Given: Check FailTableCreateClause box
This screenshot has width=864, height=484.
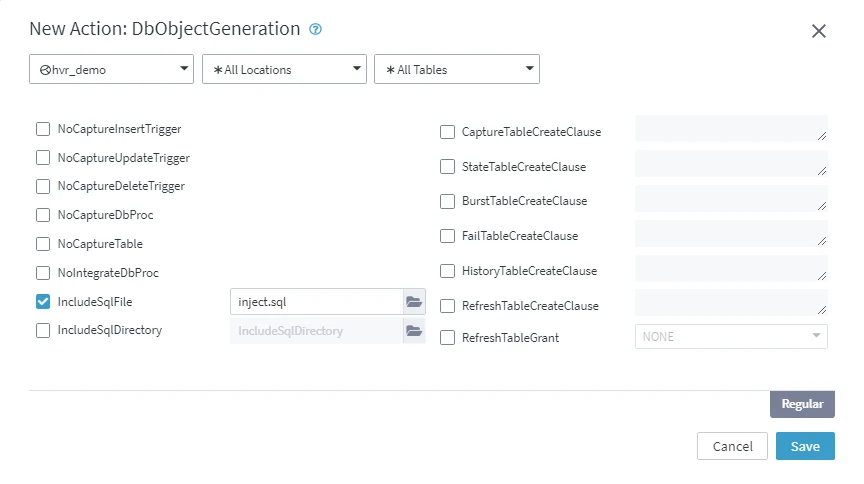Looking at the screenshot, I should (447, 236).
